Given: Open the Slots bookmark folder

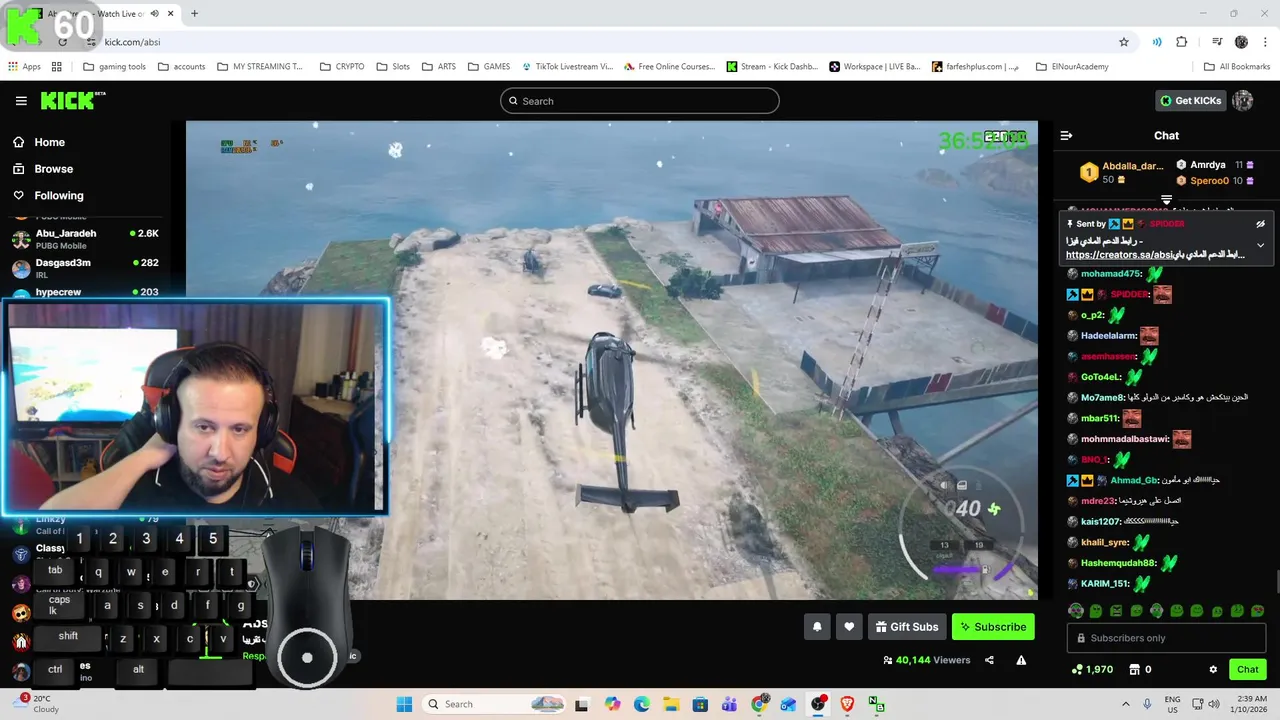Looking at the screenshot, I should point(392,67).
